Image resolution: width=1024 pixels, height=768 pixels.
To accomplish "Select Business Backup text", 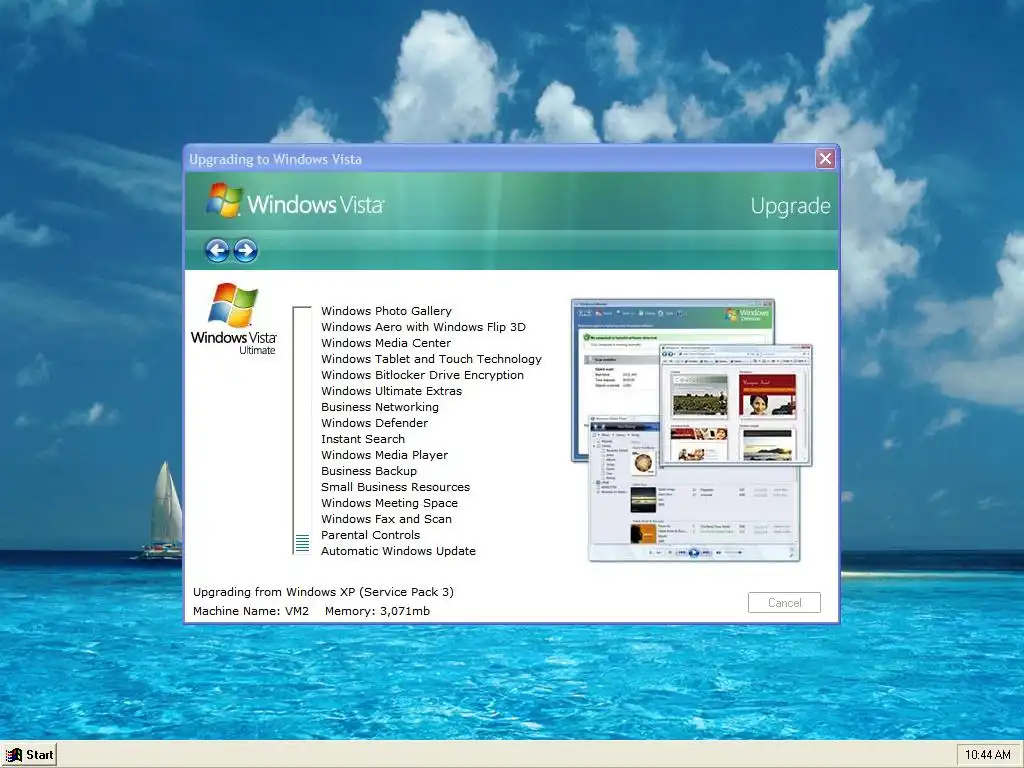I will pyautogui.click(x=368, y=471).
